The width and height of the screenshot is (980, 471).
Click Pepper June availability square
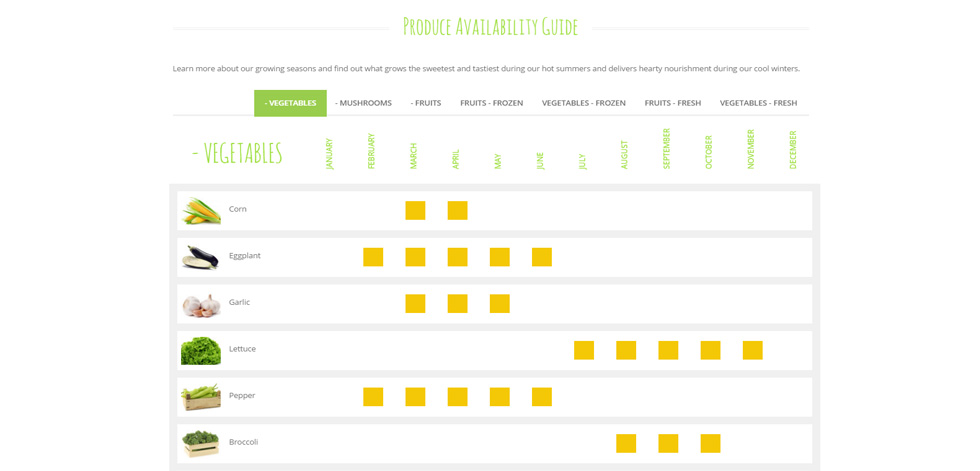tap(542, 397)
